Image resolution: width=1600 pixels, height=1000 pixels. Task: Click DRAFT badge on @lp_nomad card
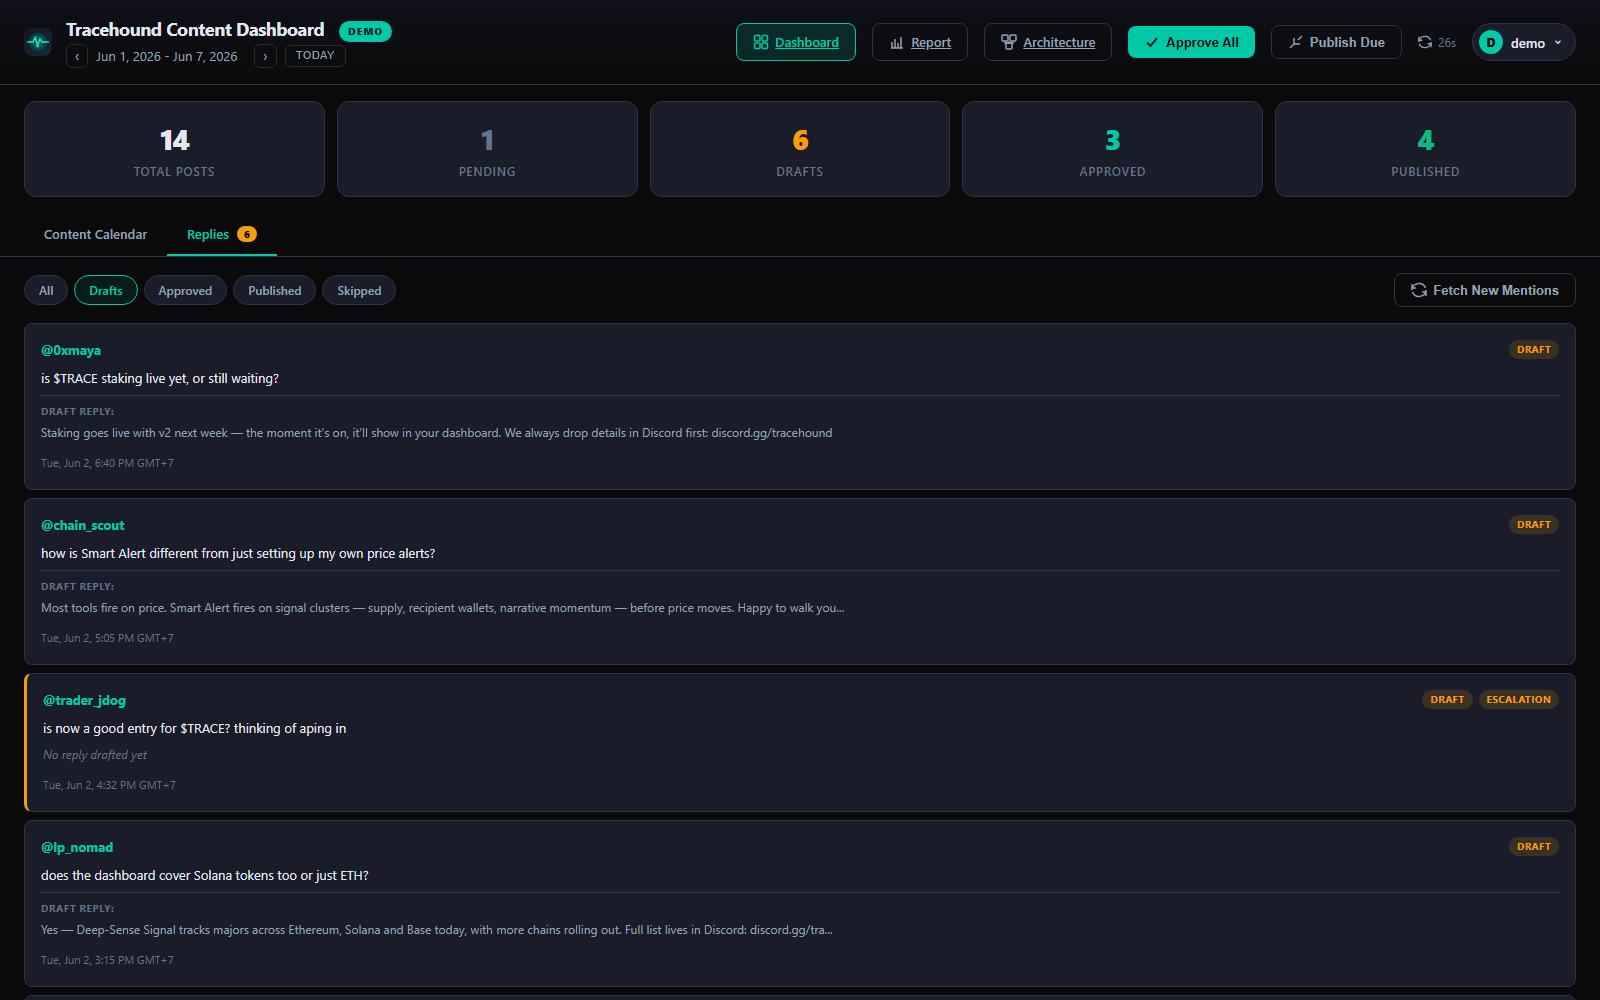click(x=1533, y=846)
